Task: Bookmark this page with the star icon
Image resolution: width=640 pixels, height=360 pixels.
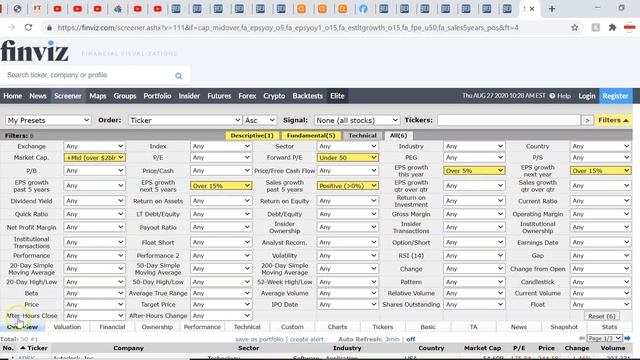Action: pyautogui.click(x=574, y=27)
